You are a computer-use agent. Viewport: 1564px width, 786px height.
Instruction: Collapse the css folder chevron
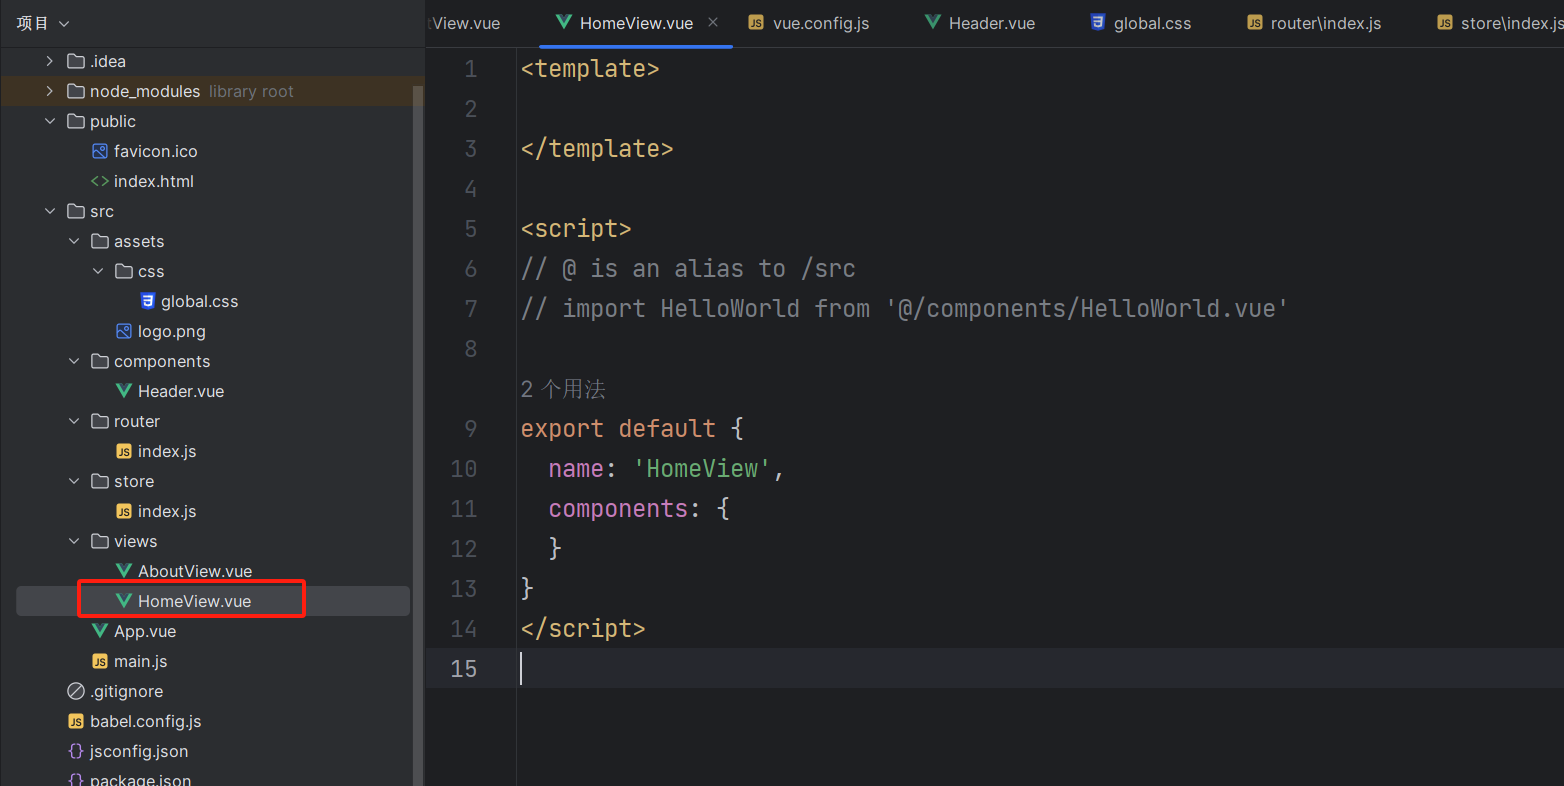(x=98, y=271)
